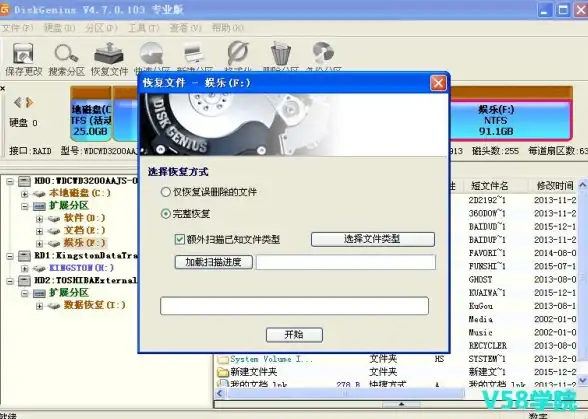This screenshot has height=419, width=588.
Task: Expand the 文档 (E:) node
Action: coord(39,231)
